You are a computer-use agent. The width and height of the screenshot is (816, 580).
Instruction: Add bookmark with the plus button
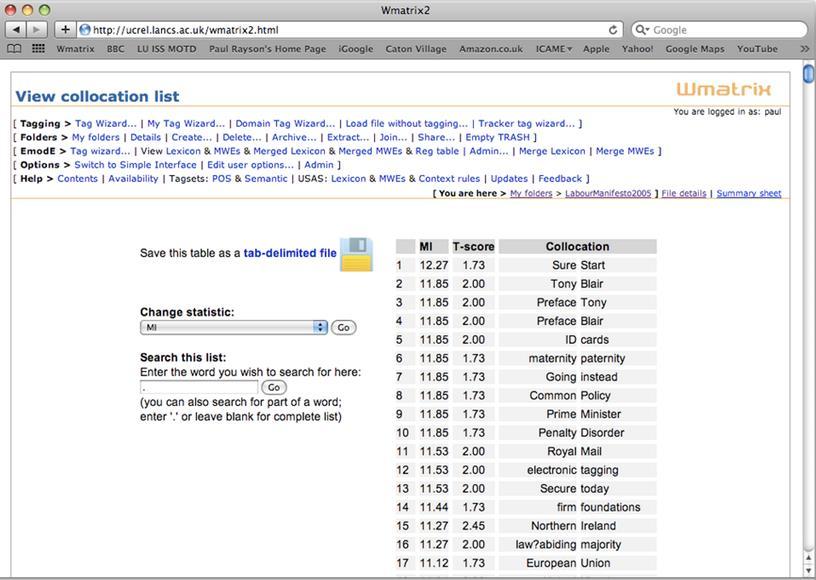point(65,30)
